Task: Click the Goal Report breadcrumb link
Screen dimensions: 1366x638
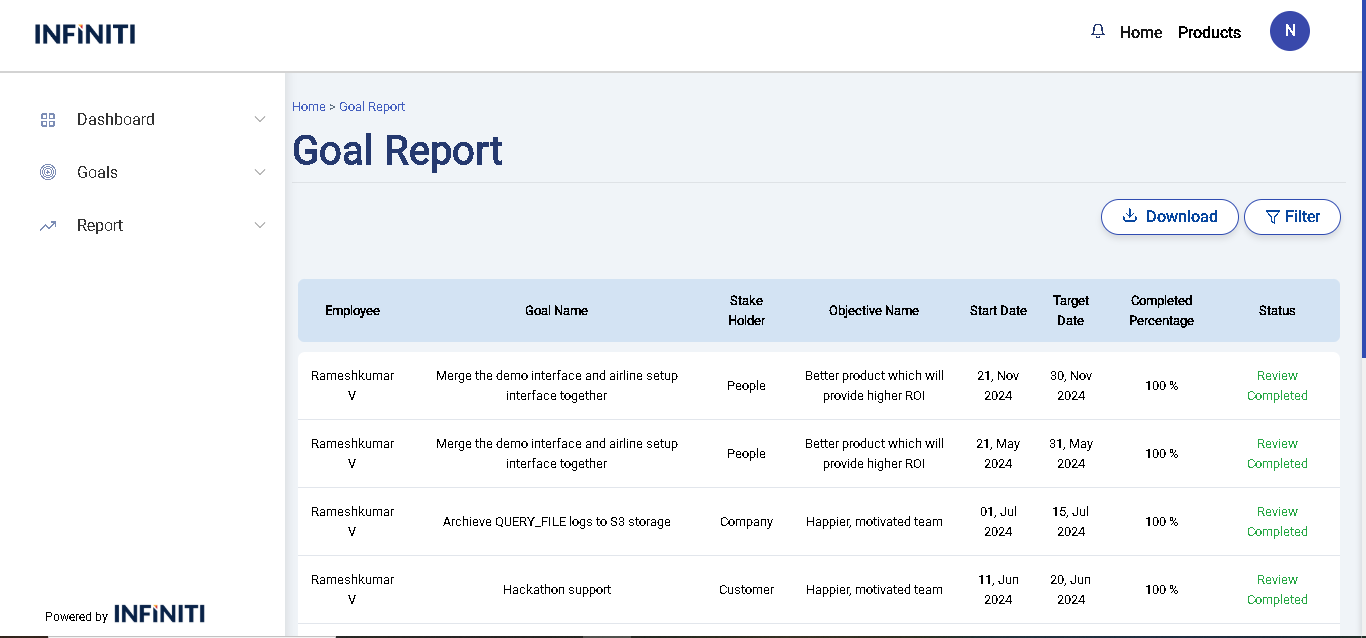Action: 372,107
